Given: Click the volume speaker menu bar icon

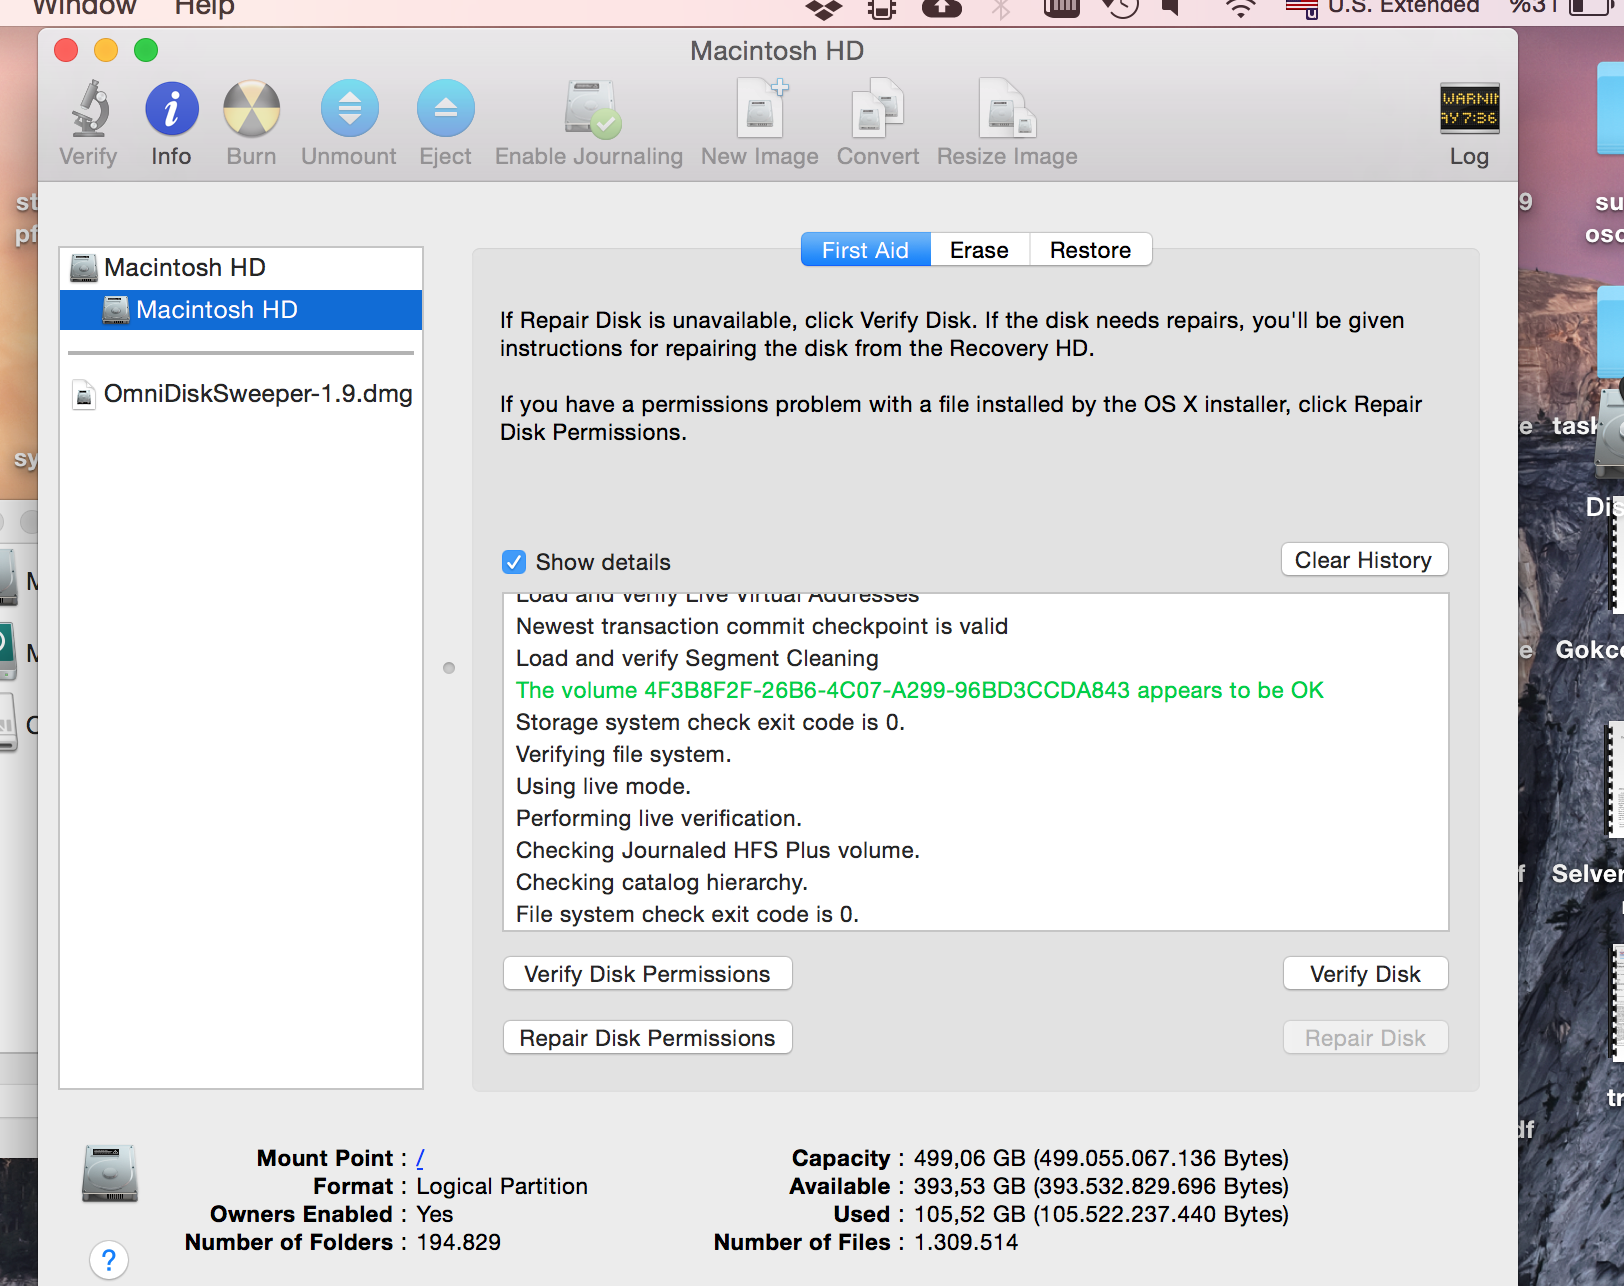Looking at the screenshot, I should click(x=1172, y=8).
